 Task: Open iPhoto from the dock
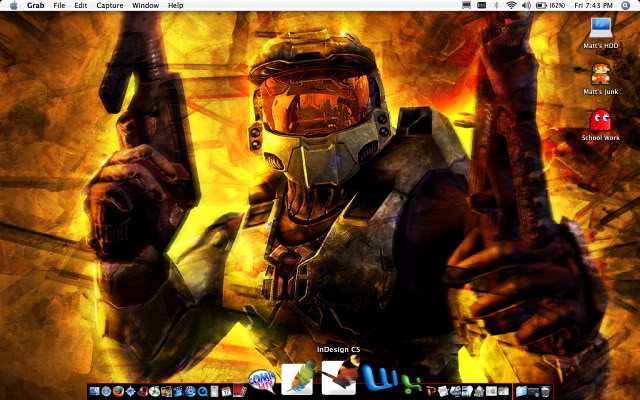pyautogui.click(x=167, y=391)
